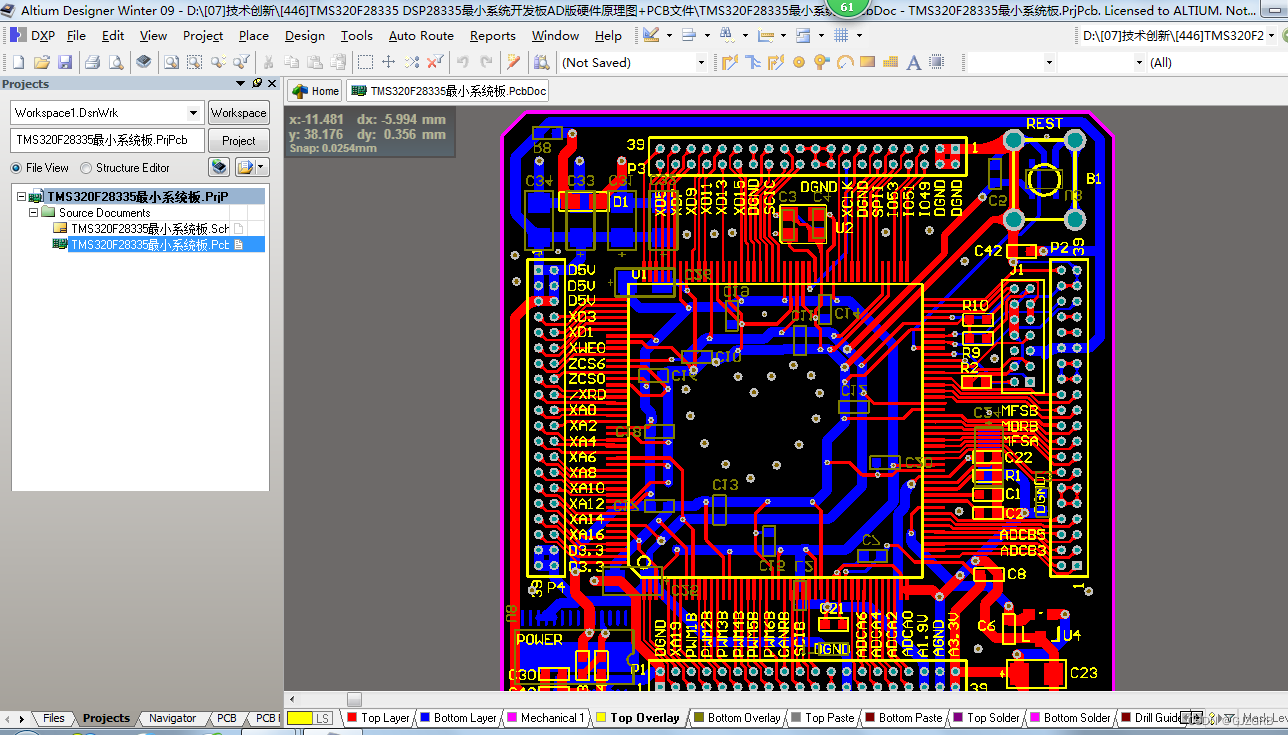The height and width of the screenshot is (735, 1288).
Task: Click the Grids icon in toolbar
Action: [x=841, y=35]
